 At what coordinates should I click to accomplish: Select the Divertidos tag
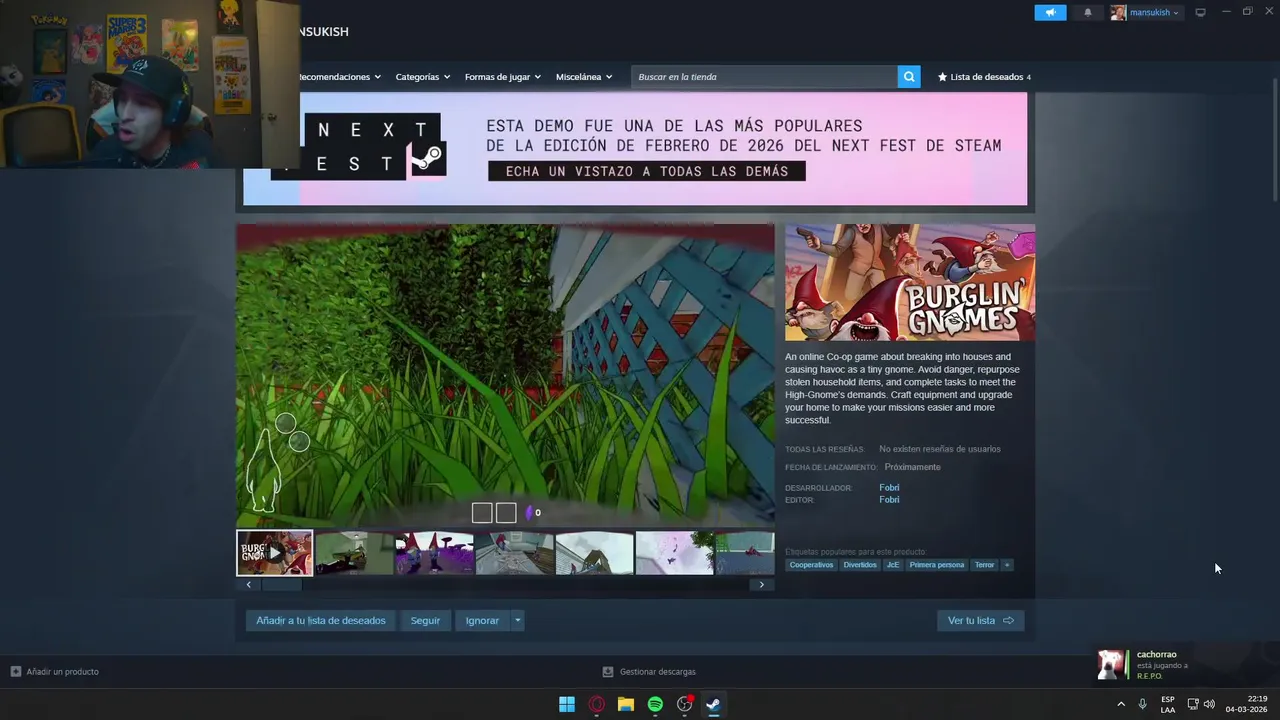860,565
